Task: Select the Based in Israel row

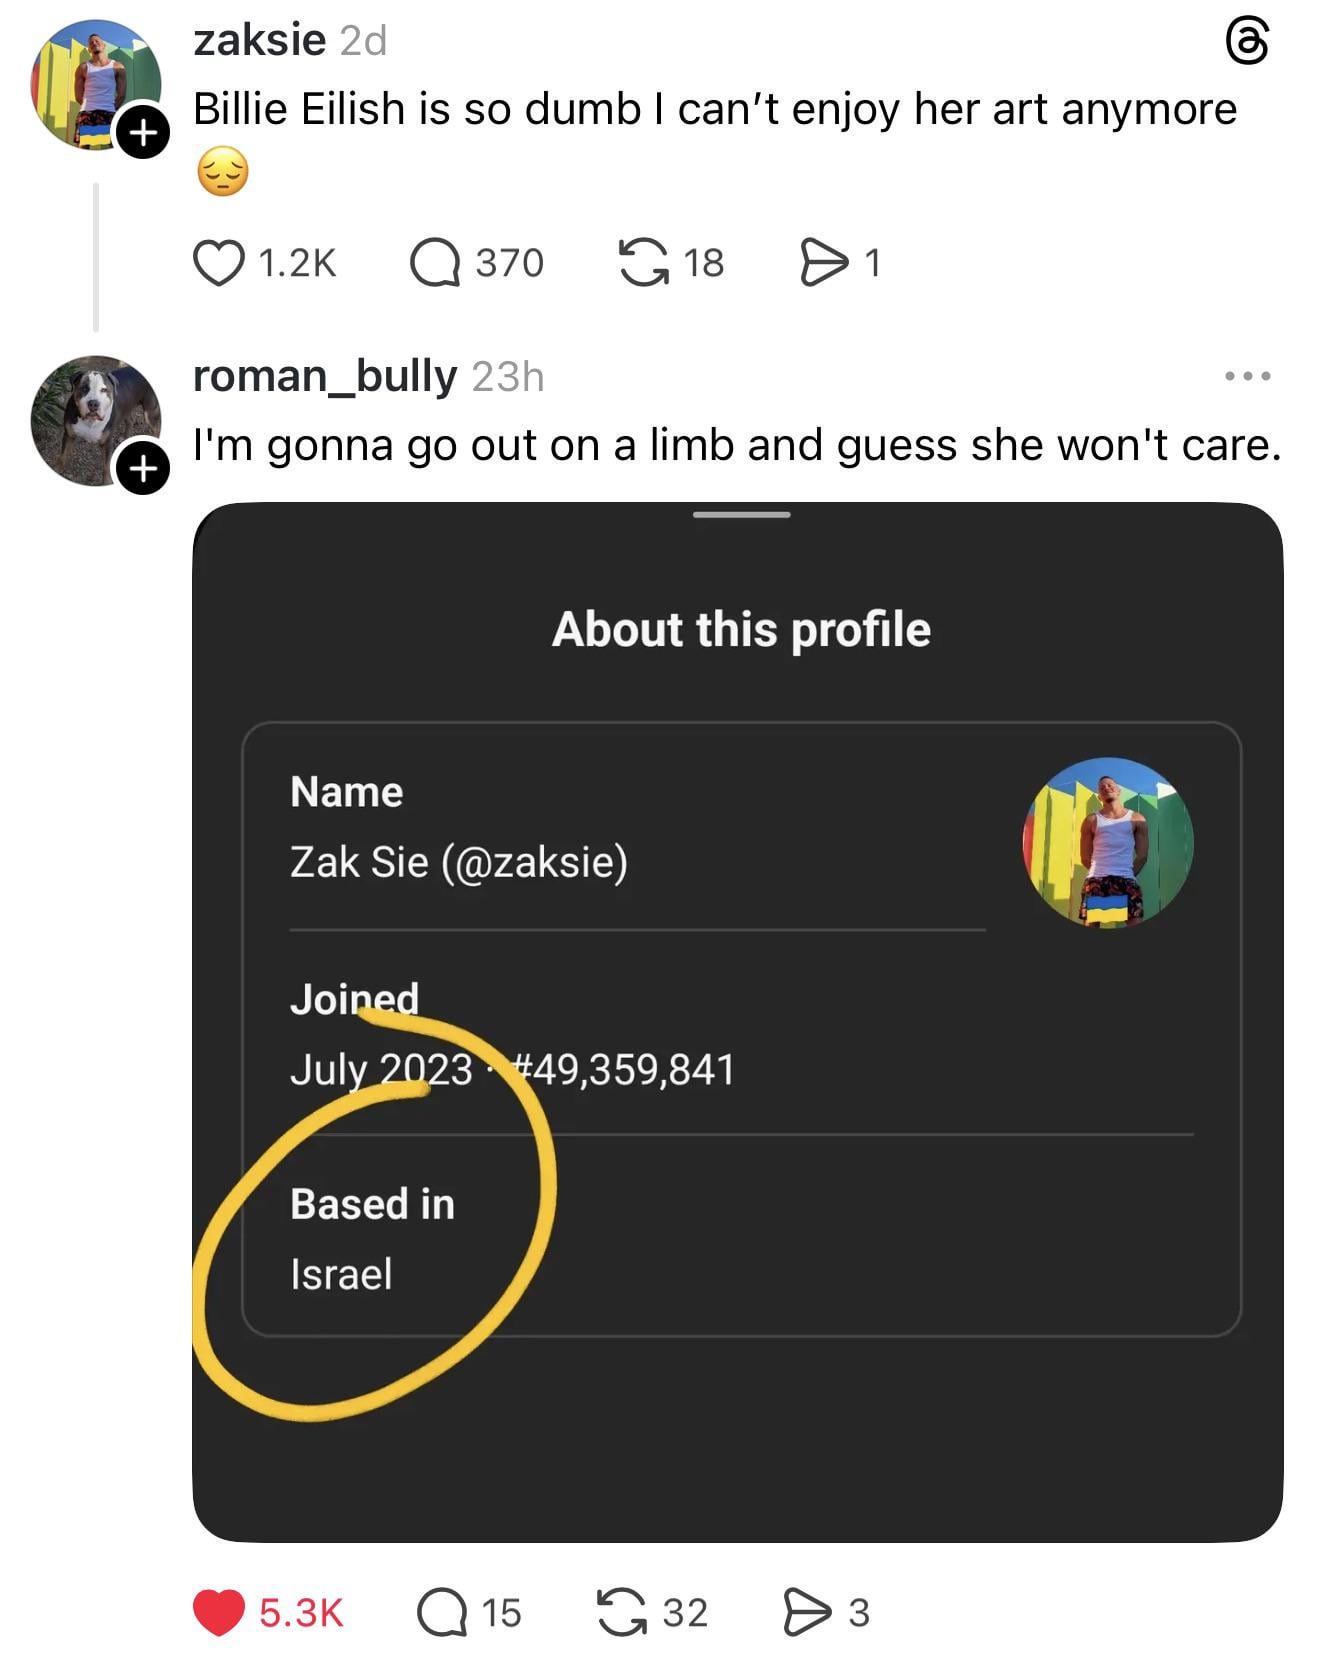Action: point(372,1238)
